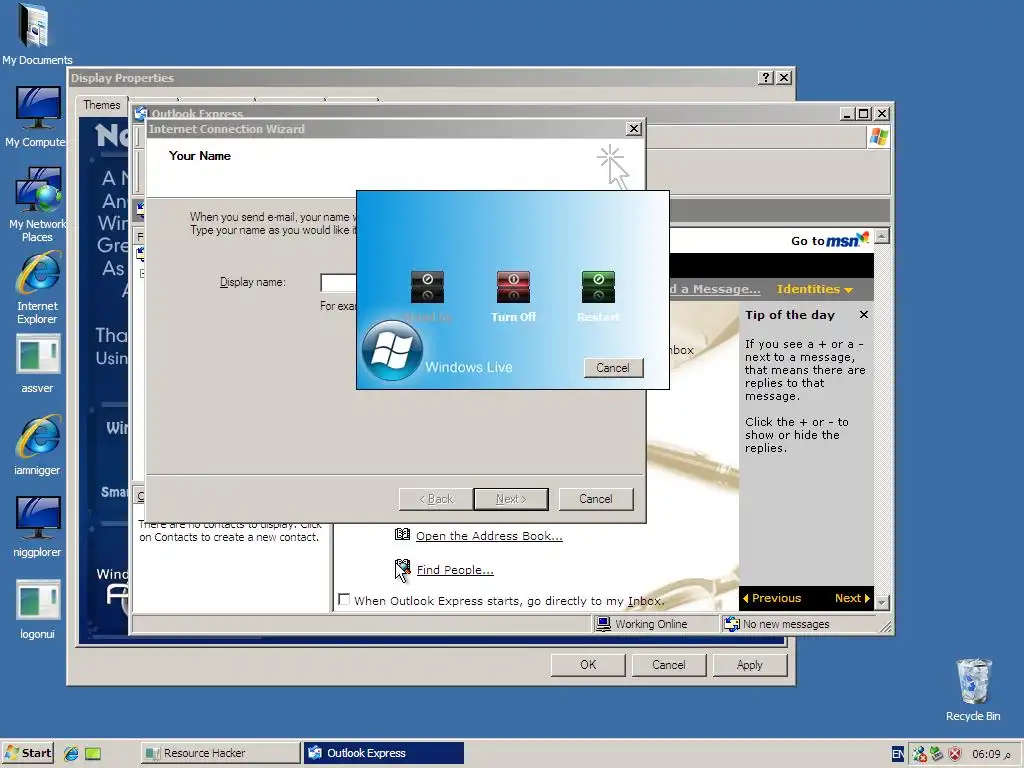The height and width of the screenshot is (768, 1024).
Task: Click Apply in Display Properties
Action: [750, 665]
